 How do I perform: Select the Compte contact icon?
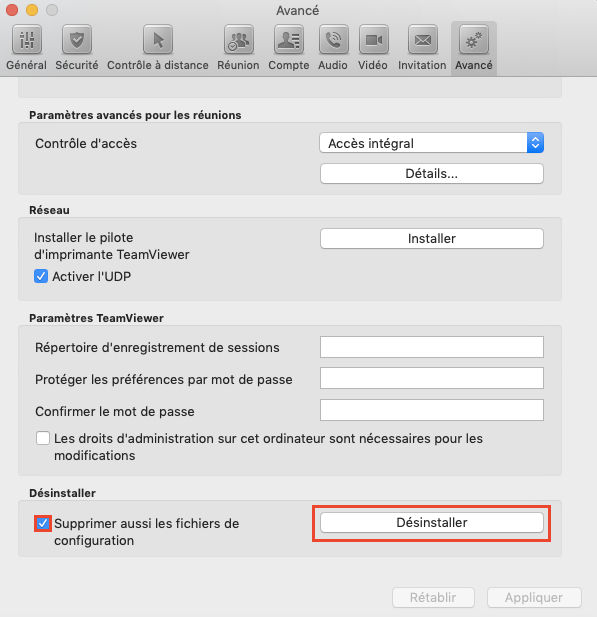[x=288, y=40]
